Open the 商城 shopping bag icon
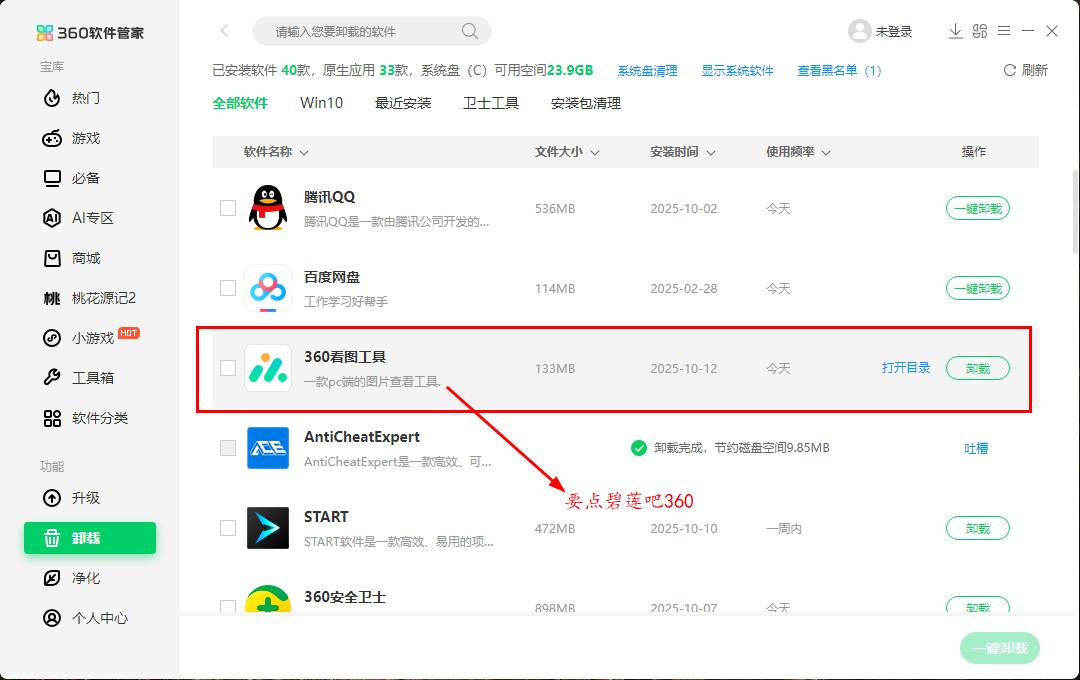Screen dimensions: 1080x680 [x=52, y=258]
